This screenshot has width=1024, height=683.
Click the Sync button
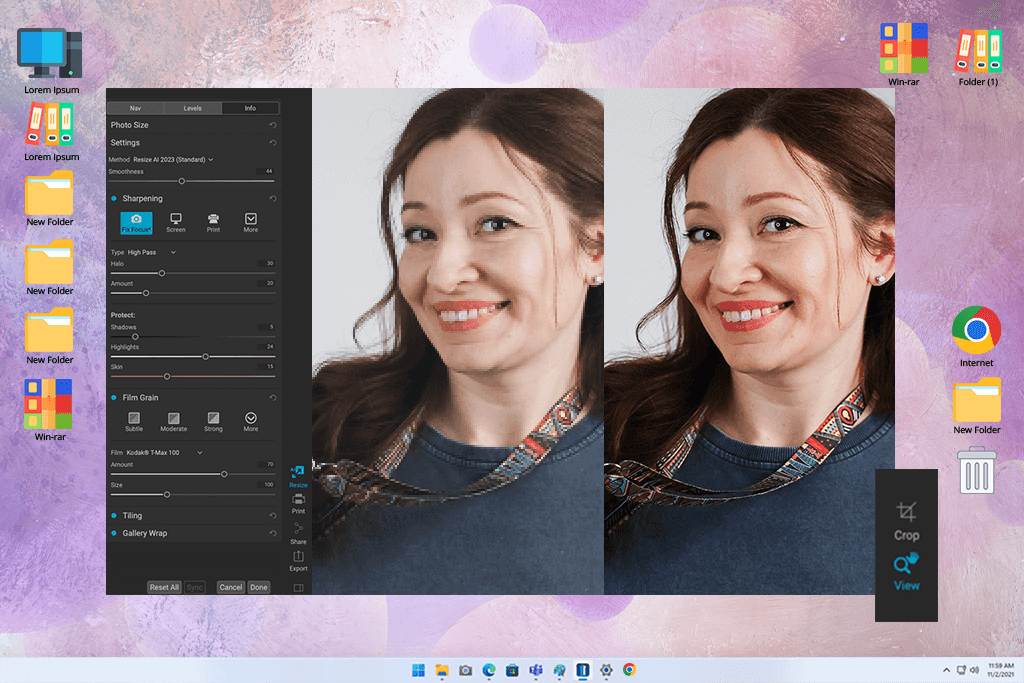tap(195, 587)
